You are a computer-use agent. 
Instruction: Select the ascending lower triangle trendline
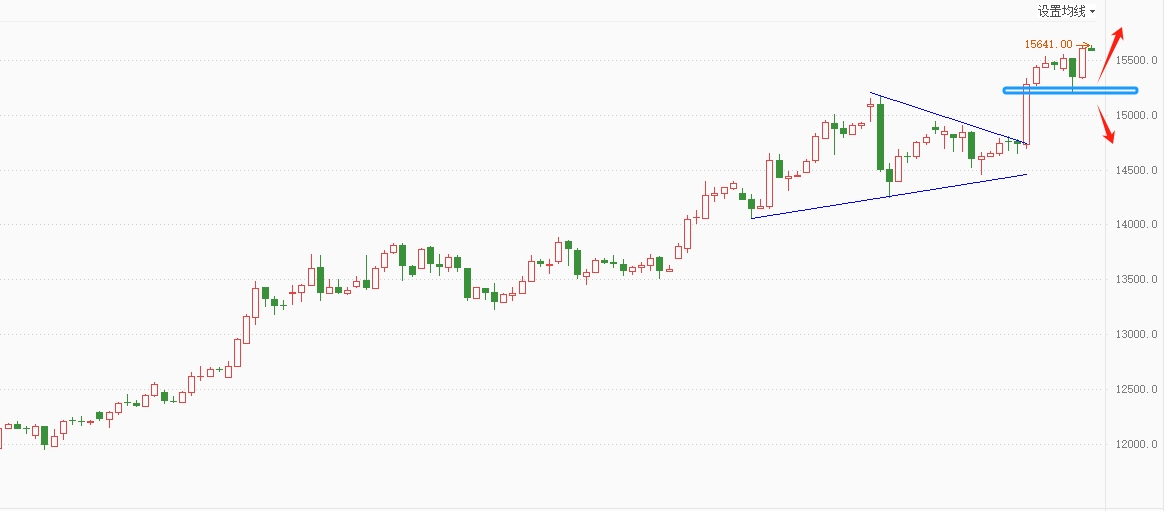pos(890,196)
